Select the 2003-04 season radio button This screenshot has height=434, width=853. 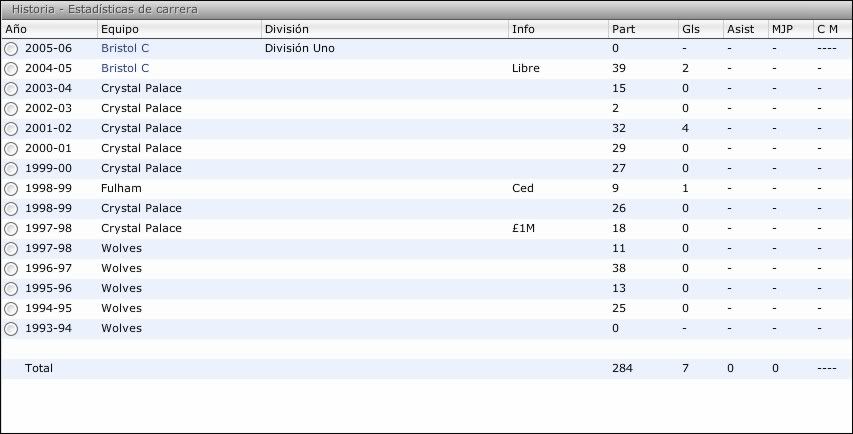[11, 89]
